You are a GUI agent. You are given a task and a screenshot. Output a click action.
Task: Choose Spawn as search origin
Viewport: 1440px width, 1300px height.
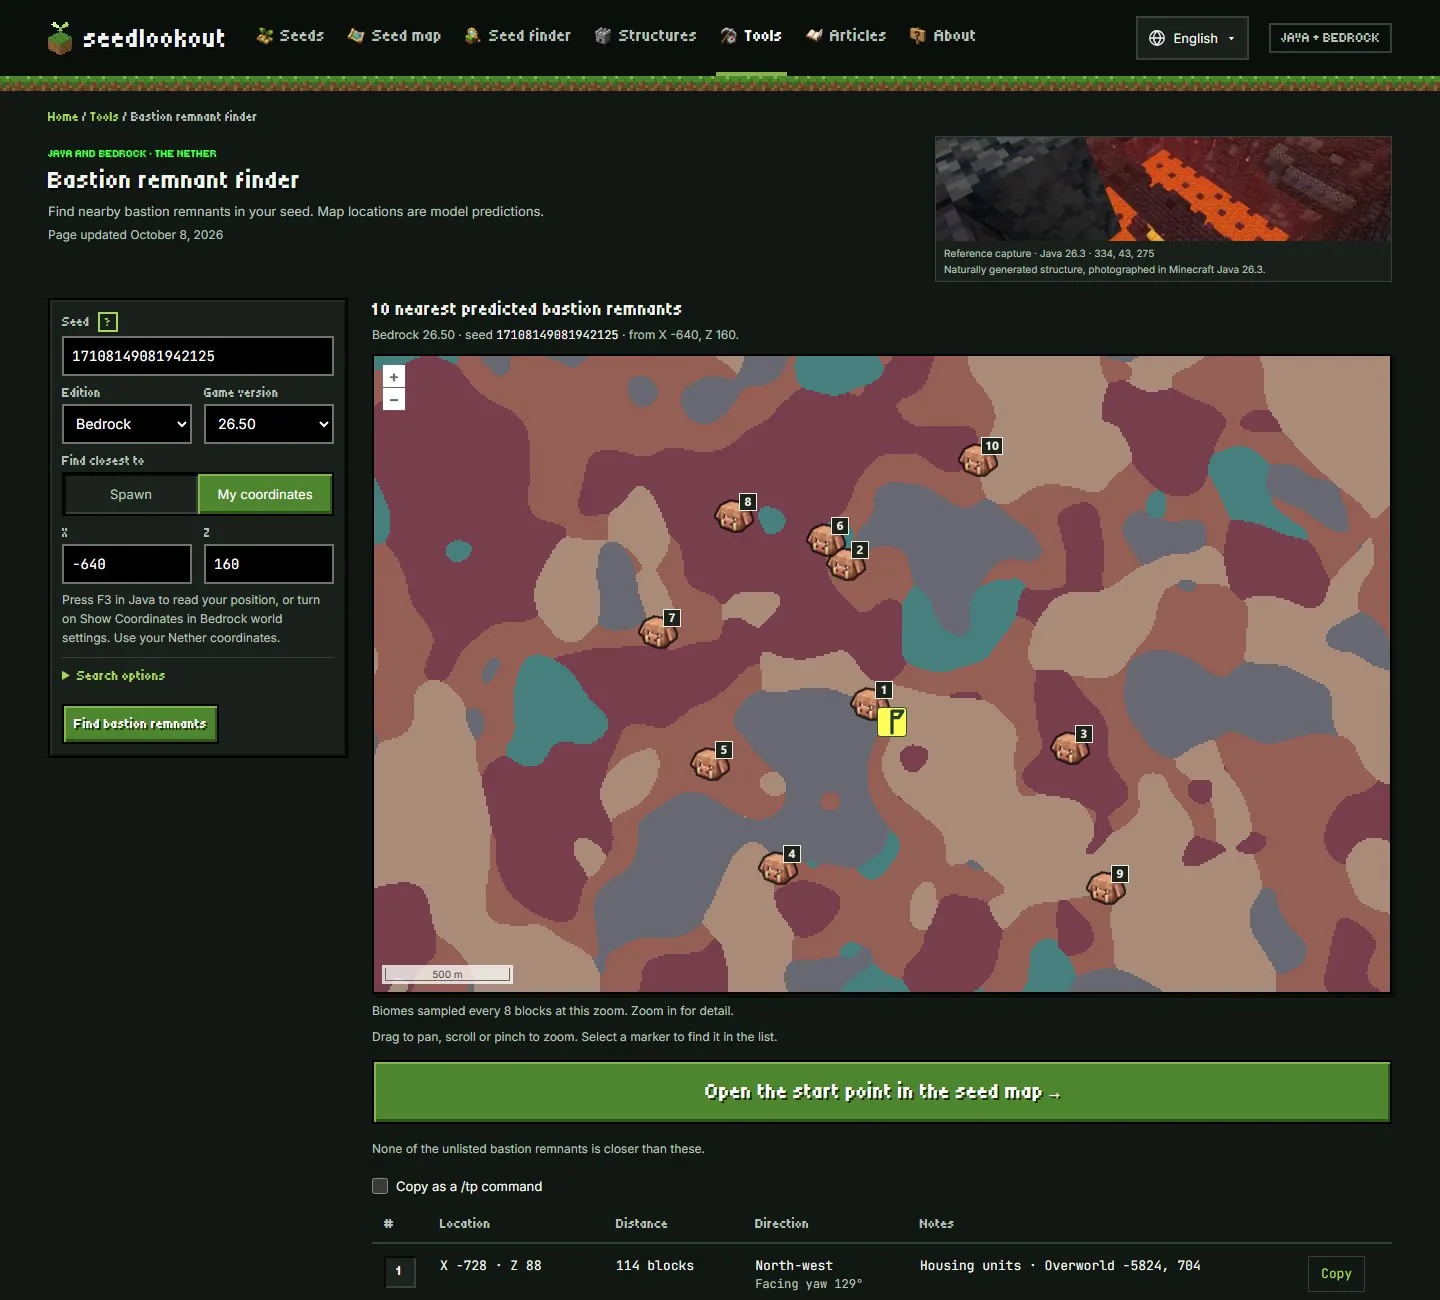click(x=131, y=494)
